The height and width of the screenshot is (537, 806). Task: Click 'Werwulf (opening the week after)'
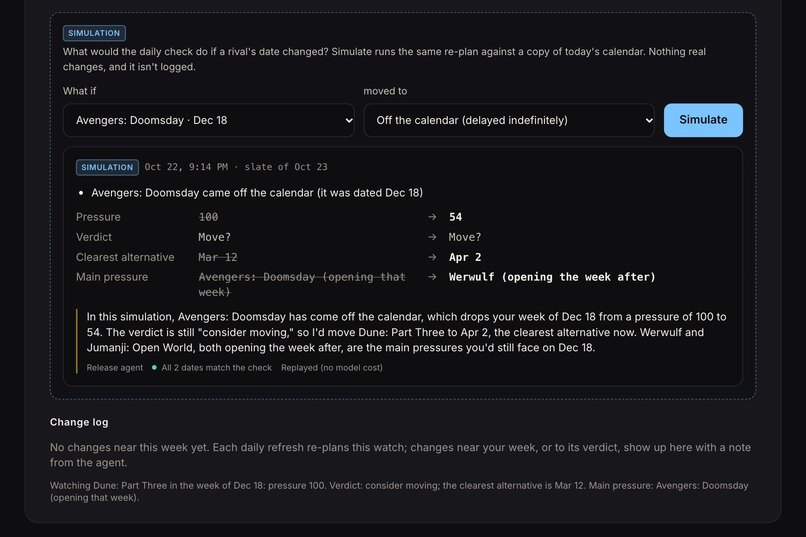(552, 277)
